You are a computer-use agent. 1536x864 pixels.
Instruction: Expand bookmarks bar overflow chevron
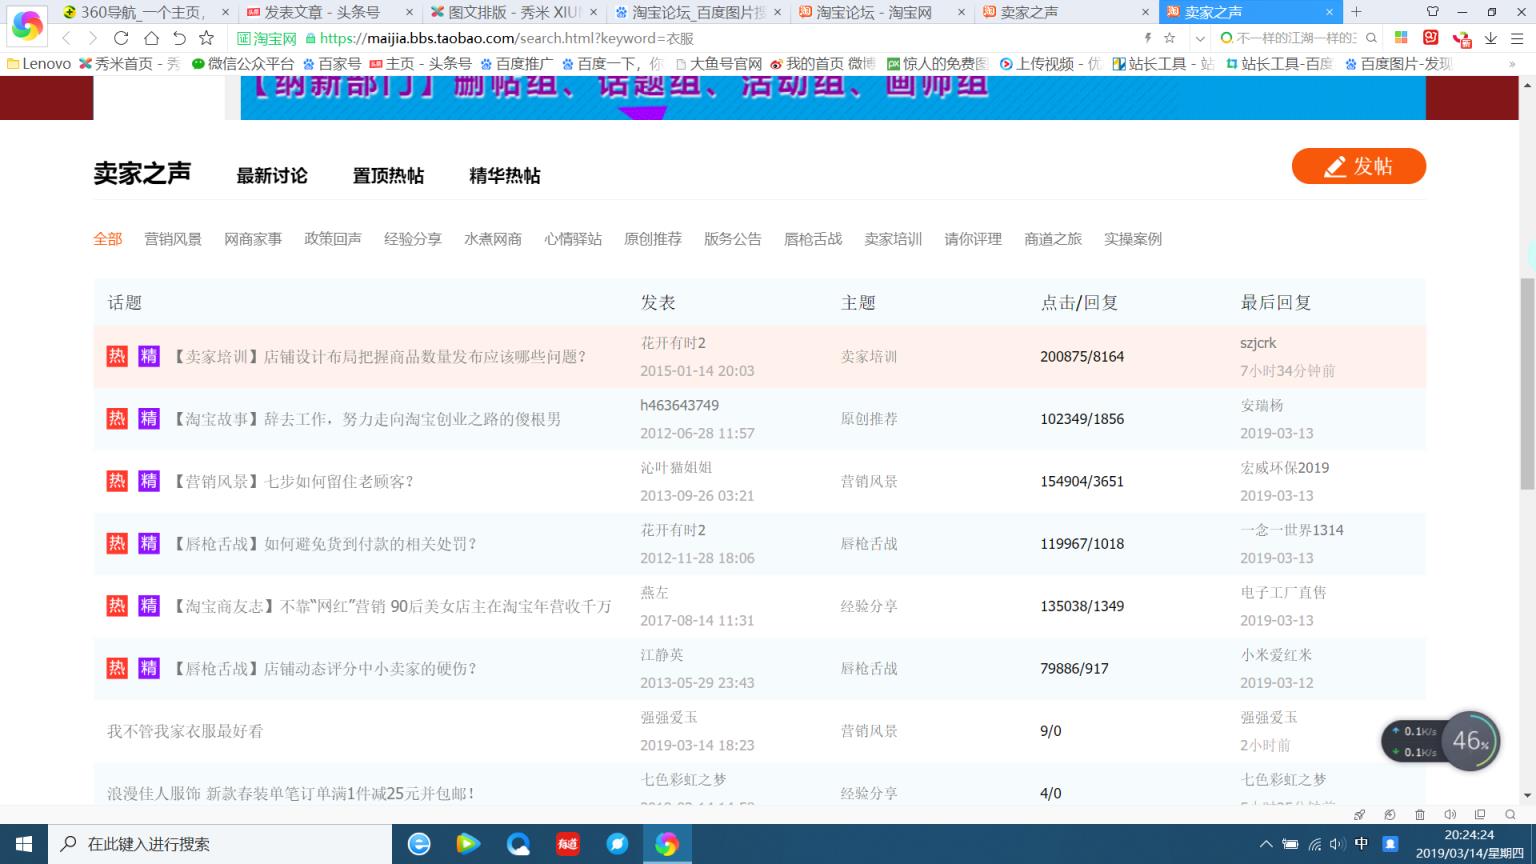click(1512, 64)
